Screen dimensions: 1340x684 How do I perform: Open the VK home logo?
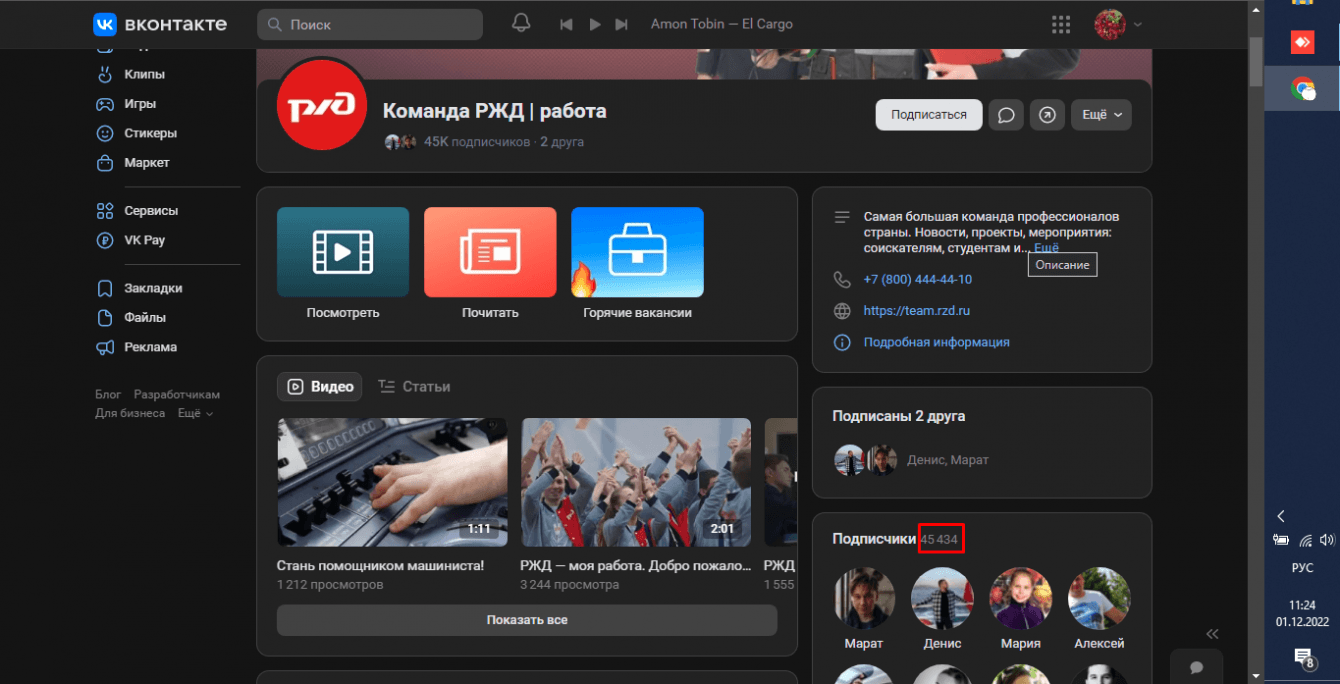[160, 24]
